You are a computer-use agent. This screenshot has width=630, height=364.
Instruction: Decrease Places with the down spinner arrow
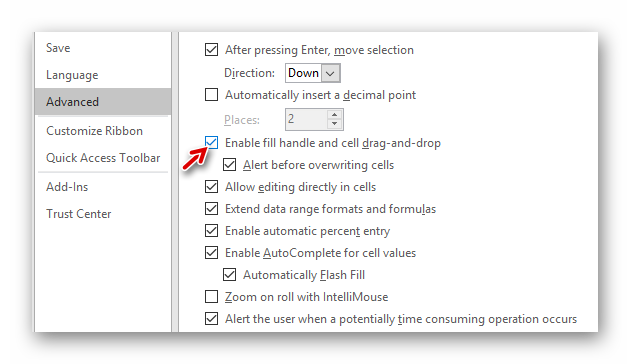click(334, 124)
